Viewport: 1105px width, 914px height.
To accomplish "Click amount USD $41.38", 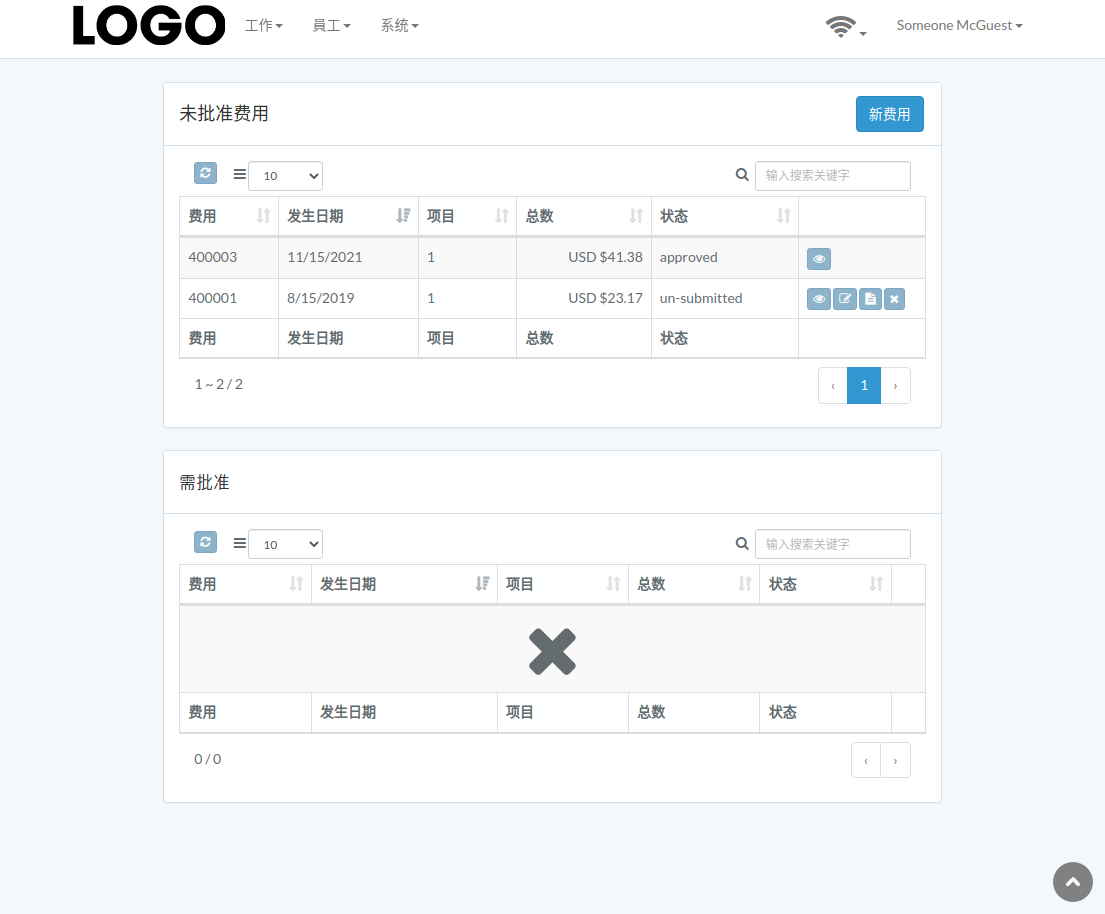I will tap(605, 257).
